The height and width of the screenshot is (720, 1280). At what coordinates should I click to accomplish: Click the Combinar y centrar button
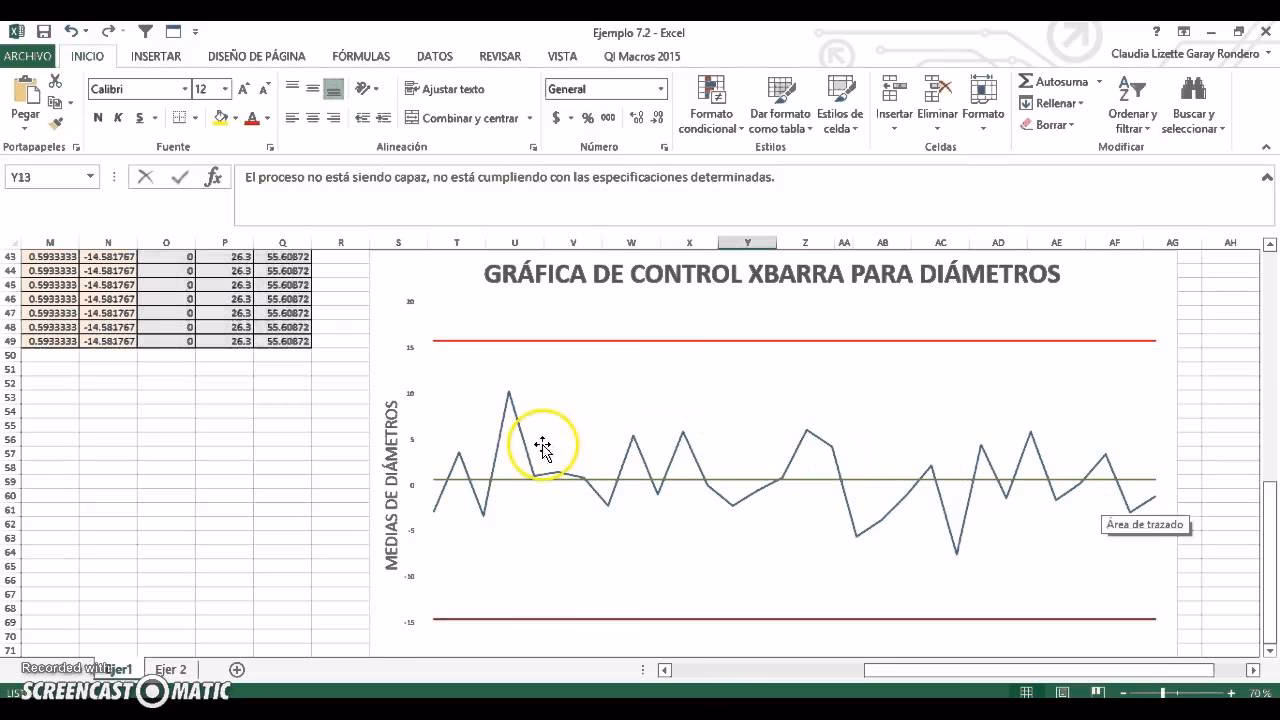tap(466, 118)
